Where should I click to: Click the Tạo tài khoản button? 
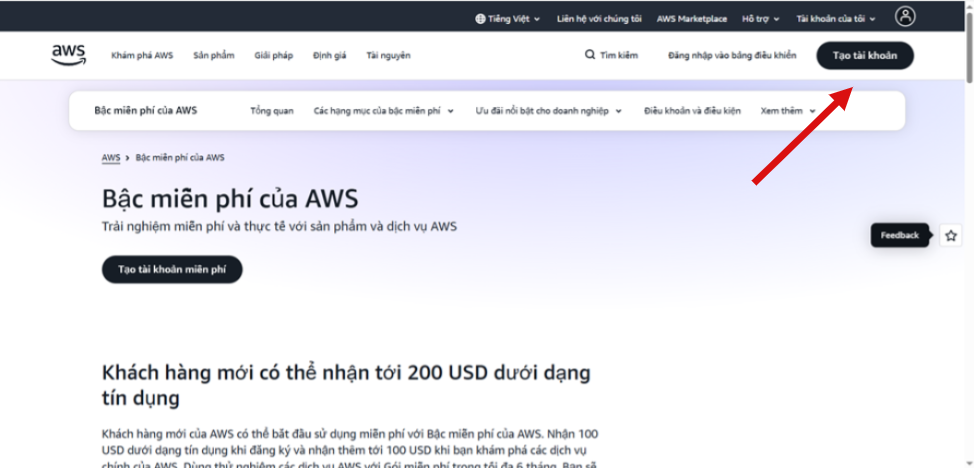pyautogui.click(x=865, y=55)
